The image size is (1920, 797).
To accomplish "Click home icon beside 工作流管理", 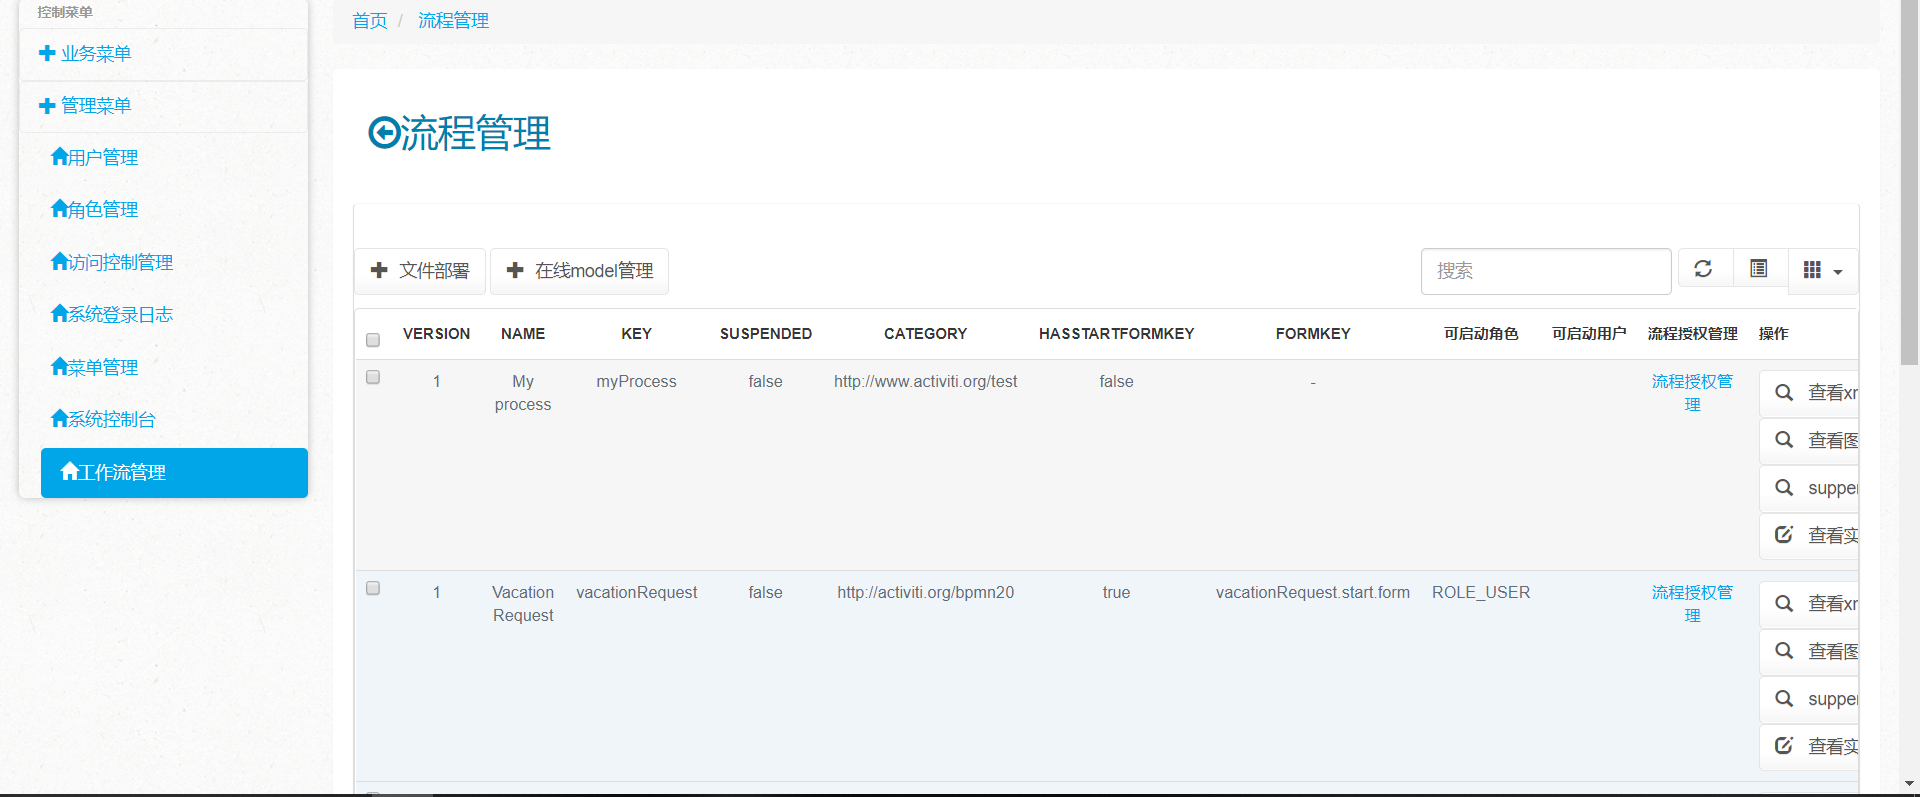I will pyautogui.click(x=69, y=471).
